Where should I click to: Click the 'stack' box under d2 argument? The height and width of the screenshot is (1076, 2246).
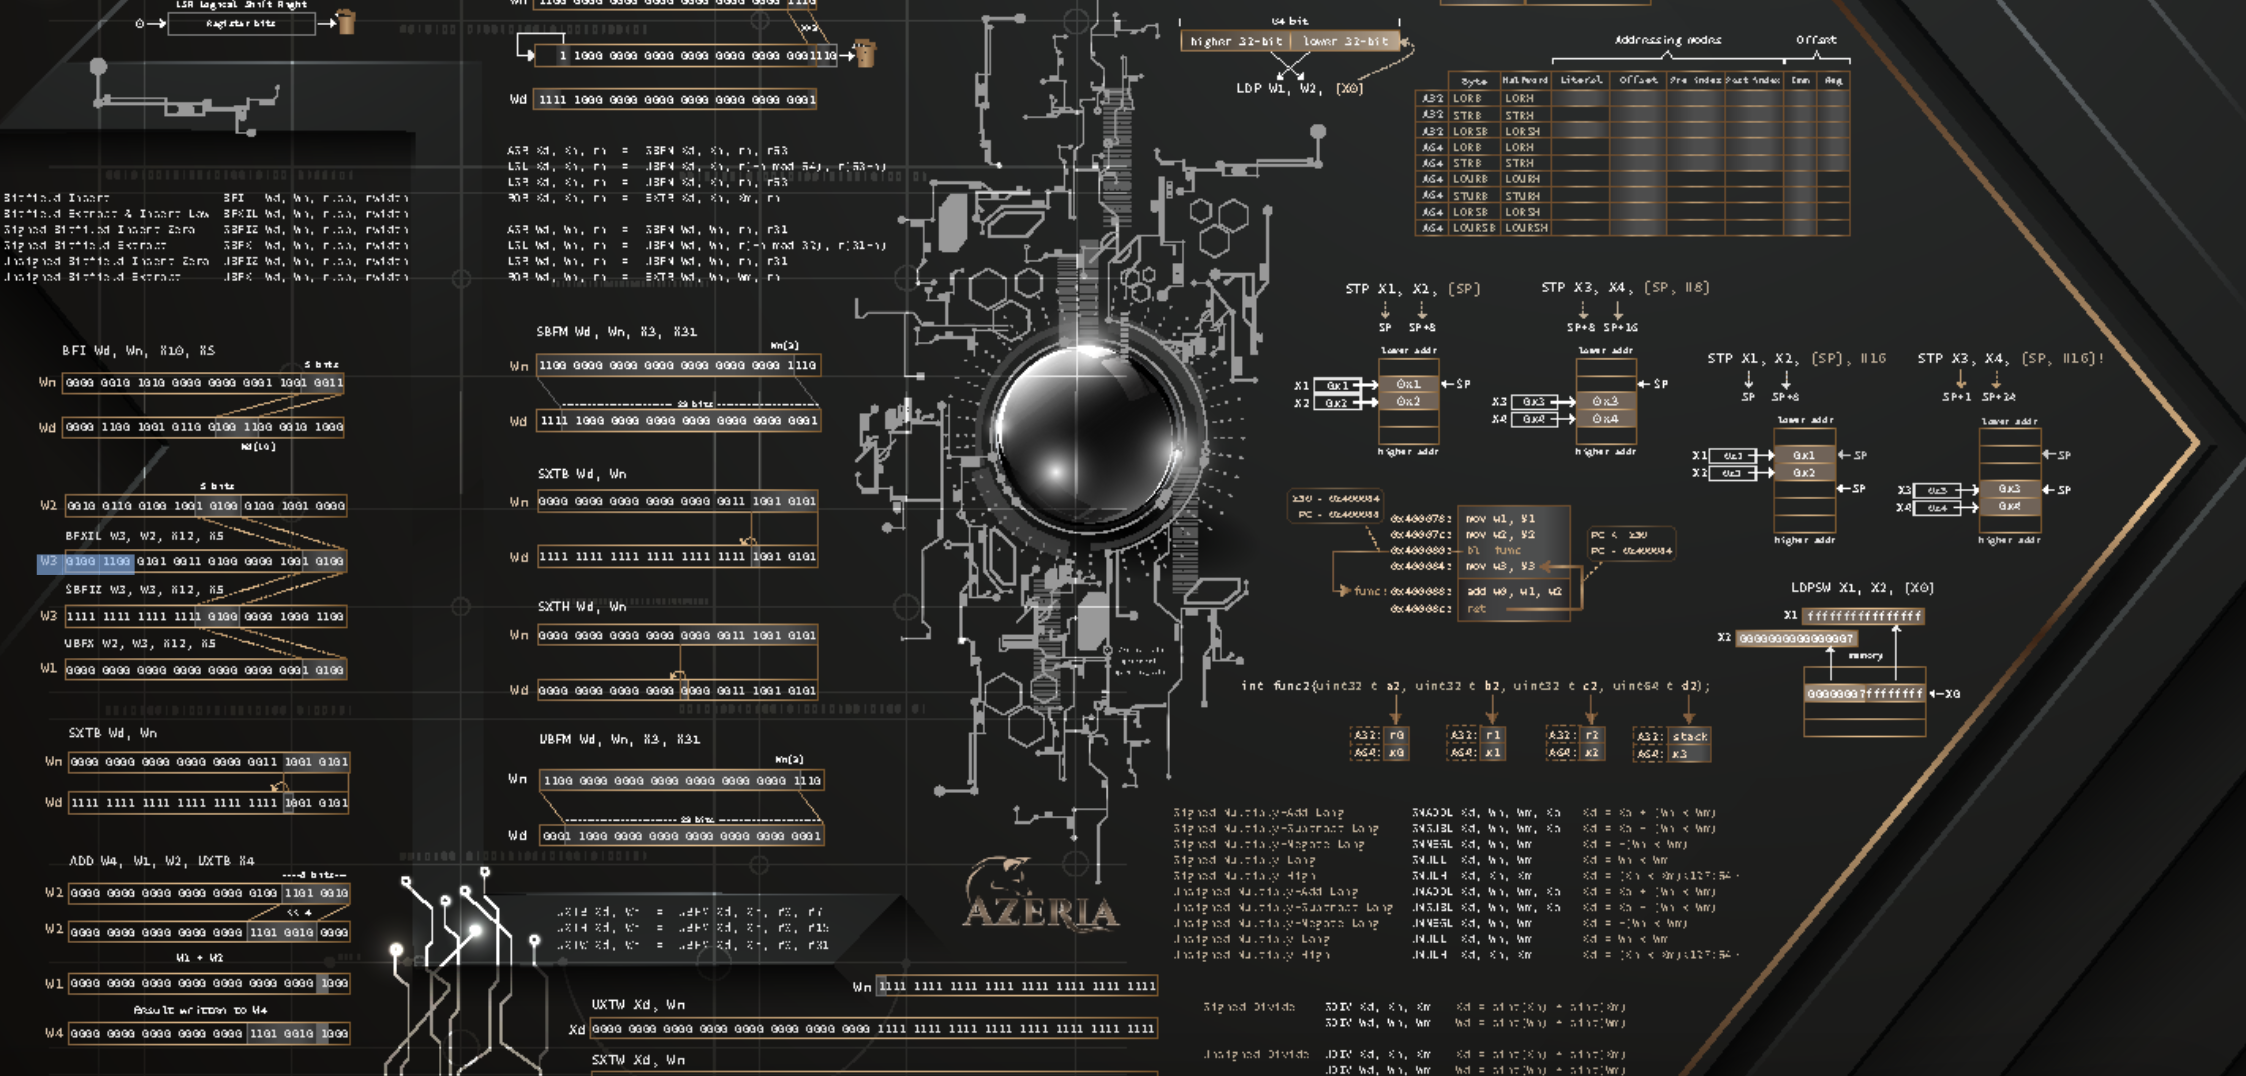1689,736
